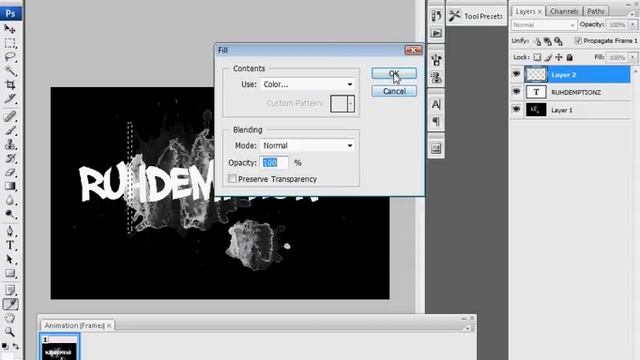Close the Animation (Frames) tab
Screen dimensions: 640x360
click(x=109, y=325)
